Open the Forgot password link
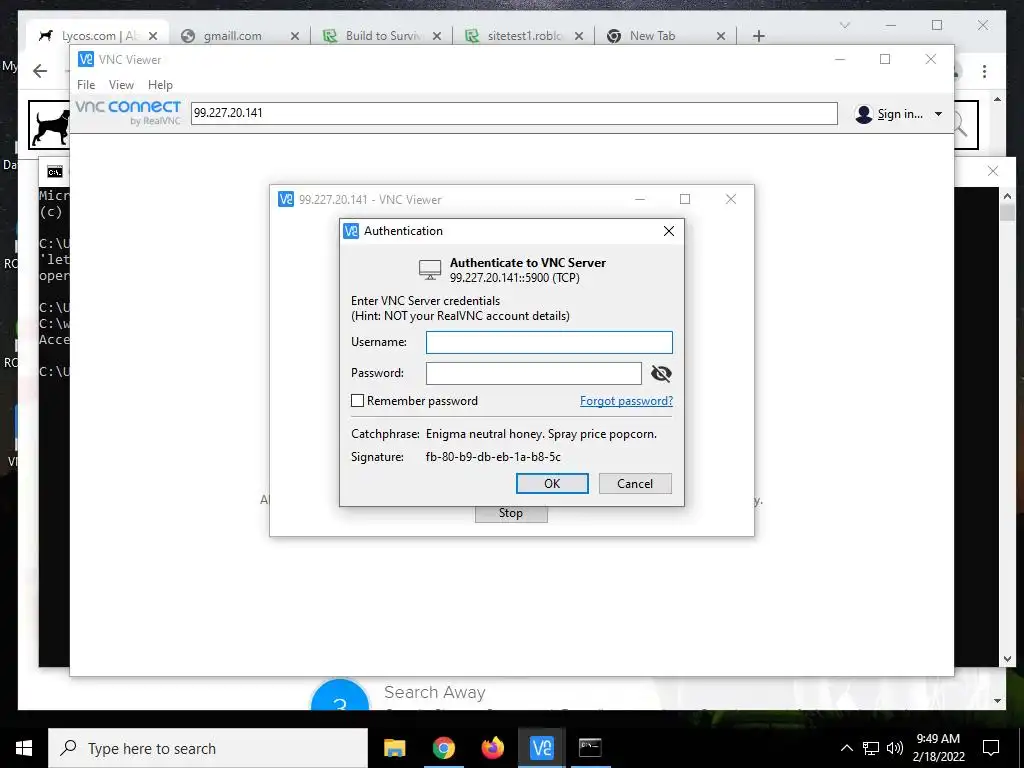This screenshot has height=768, width=1024. click(626, 400)
